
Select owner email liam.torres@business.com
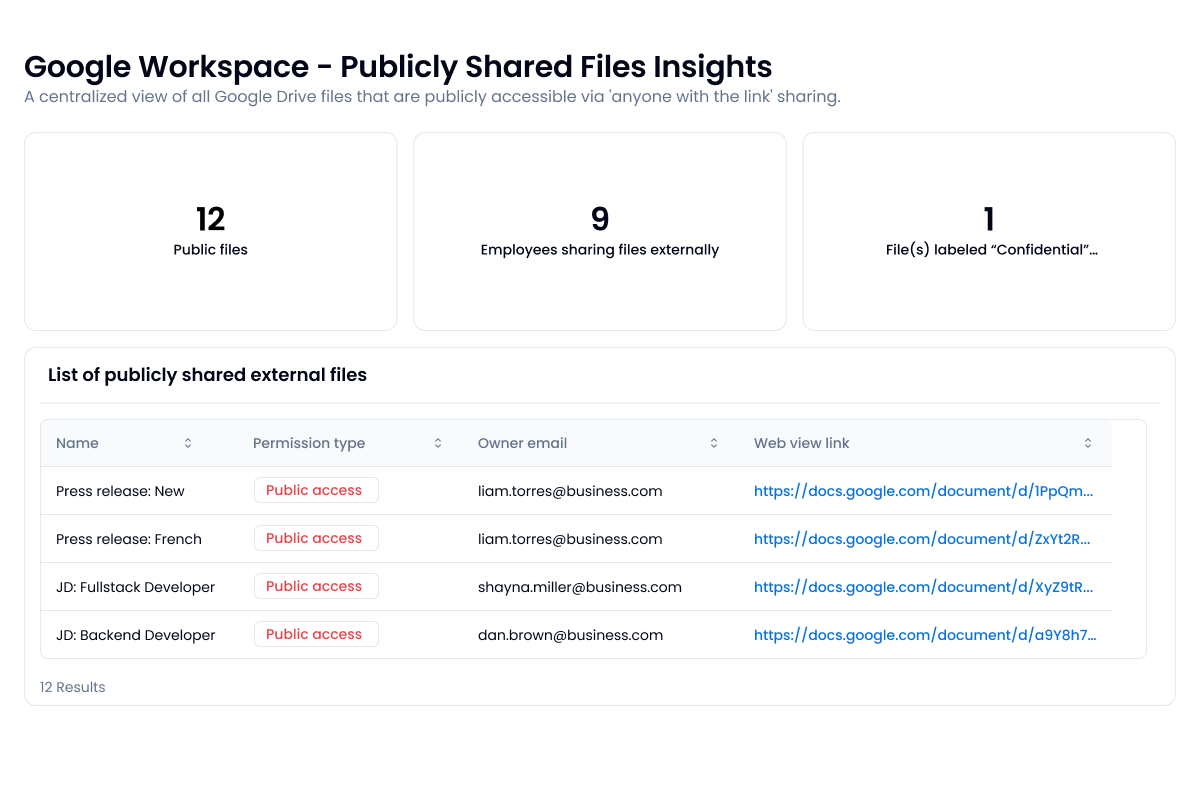coord(569,490)
